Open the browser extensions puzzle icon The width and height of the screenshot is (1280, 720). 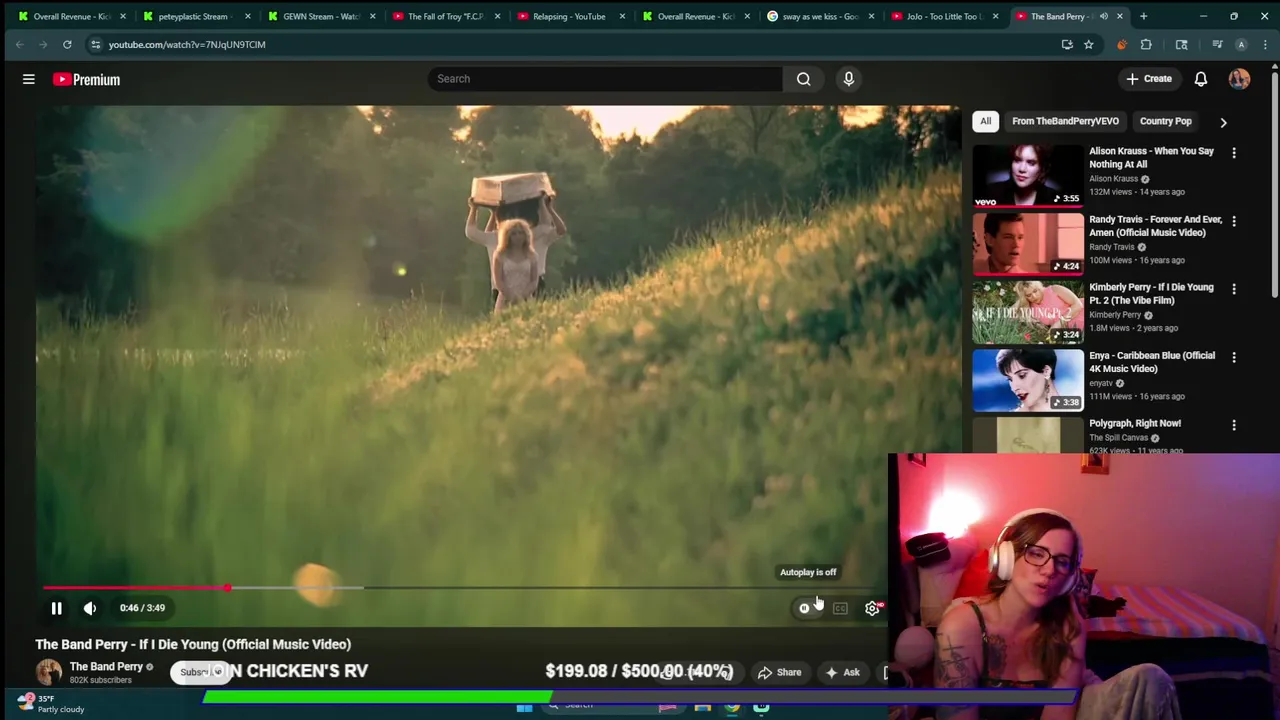[x=1146, y=44]
